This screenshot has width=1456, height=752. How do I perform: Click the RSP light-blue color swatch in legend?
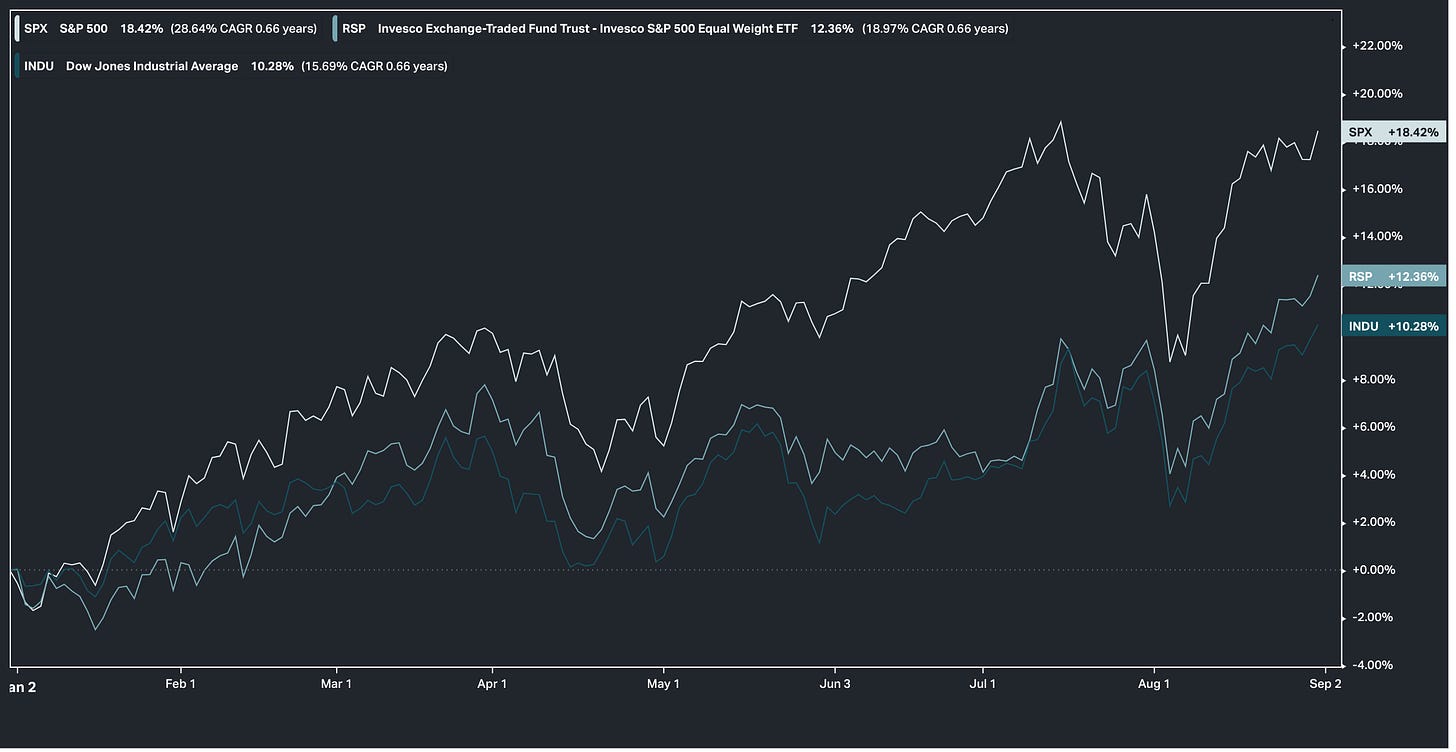tap(336, 29)
